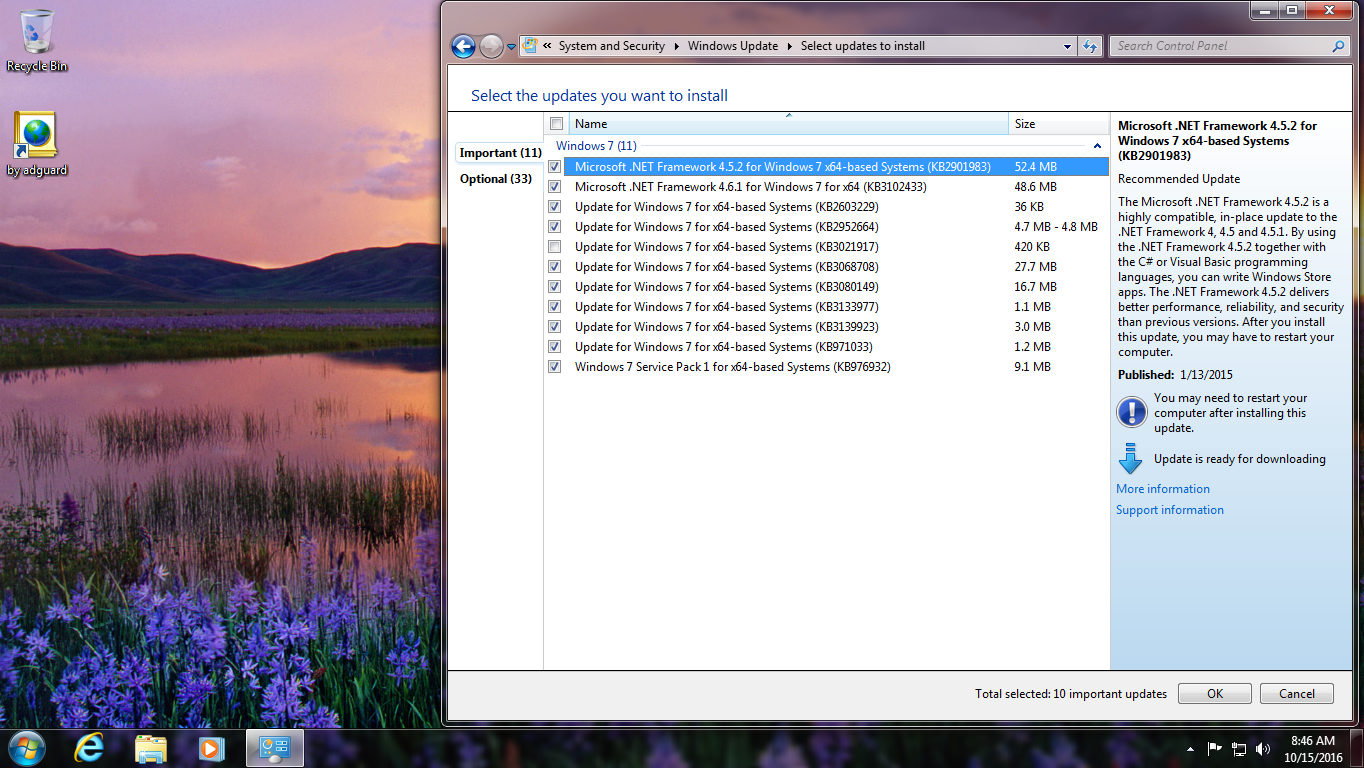
Task: Show hidden icons arrow in system tray
Action: [1190, 749]
